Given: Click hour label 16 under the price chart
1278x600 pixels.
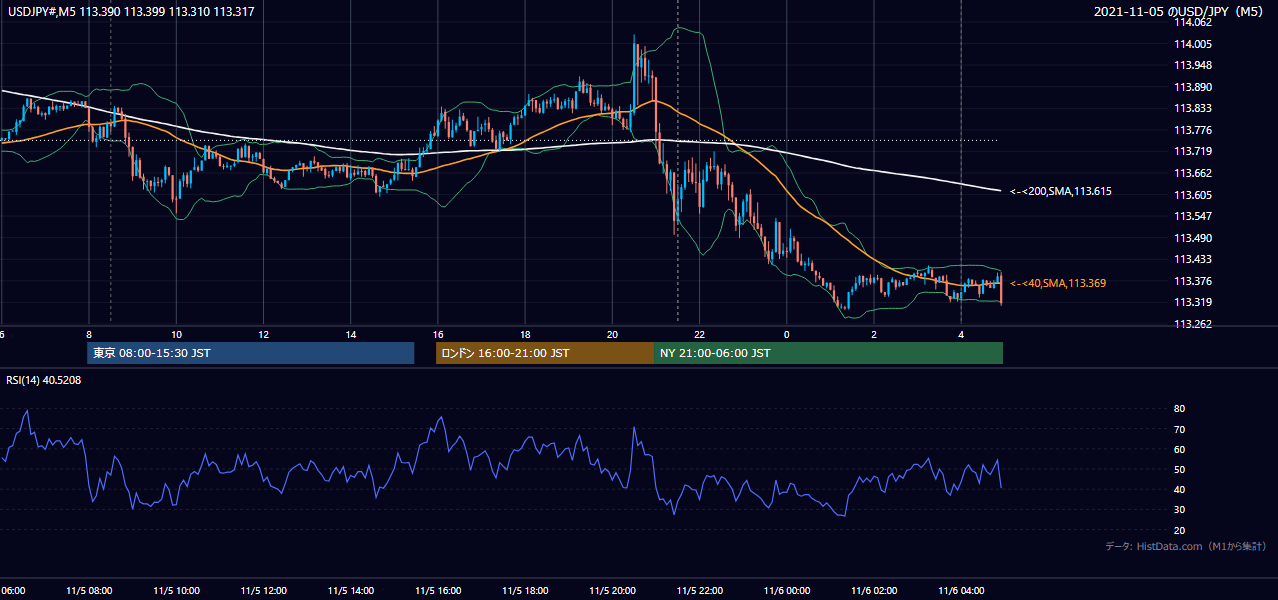Looking at the screenshot, I should [x=438, y=334].
